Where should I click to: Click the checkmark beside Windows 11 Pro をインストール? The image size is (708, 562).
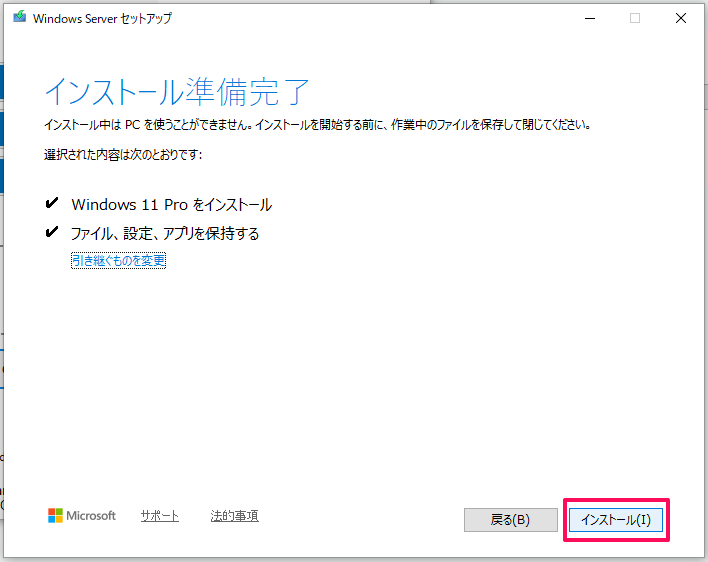click(52, 204)
